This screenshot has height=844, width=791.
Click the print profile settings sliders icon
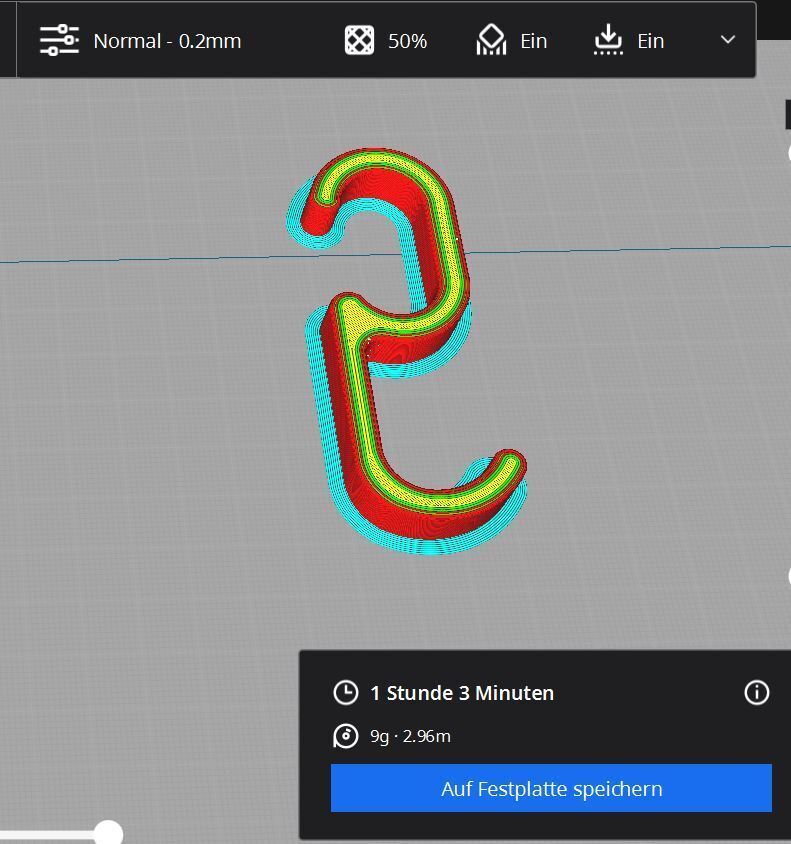pyautogui.click(x=59, y=40)
